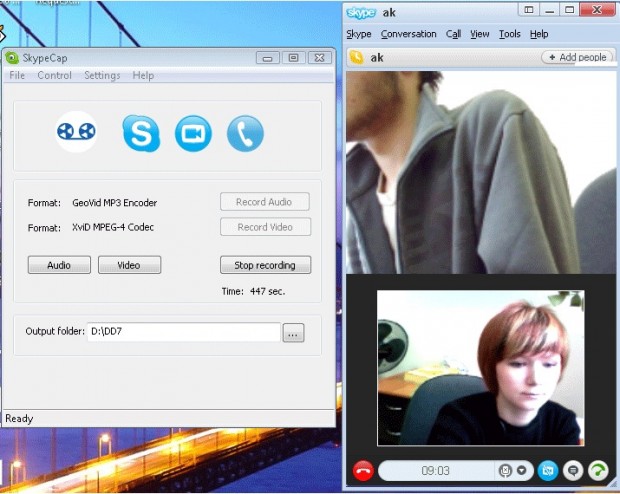Toggle compact view button in Skype title bar
This screenshot has width=620, height=494.
tap(529, 10)
